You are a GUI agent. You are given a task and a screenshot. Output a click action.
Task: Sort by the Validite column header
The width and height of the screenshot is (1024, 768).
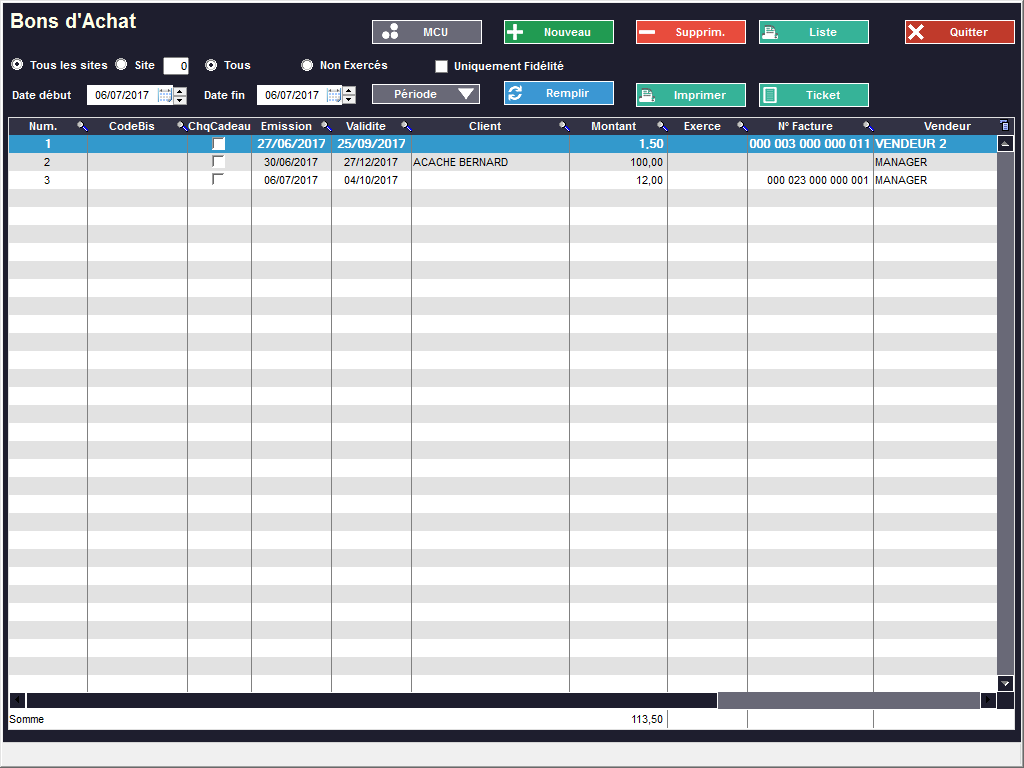365,127
